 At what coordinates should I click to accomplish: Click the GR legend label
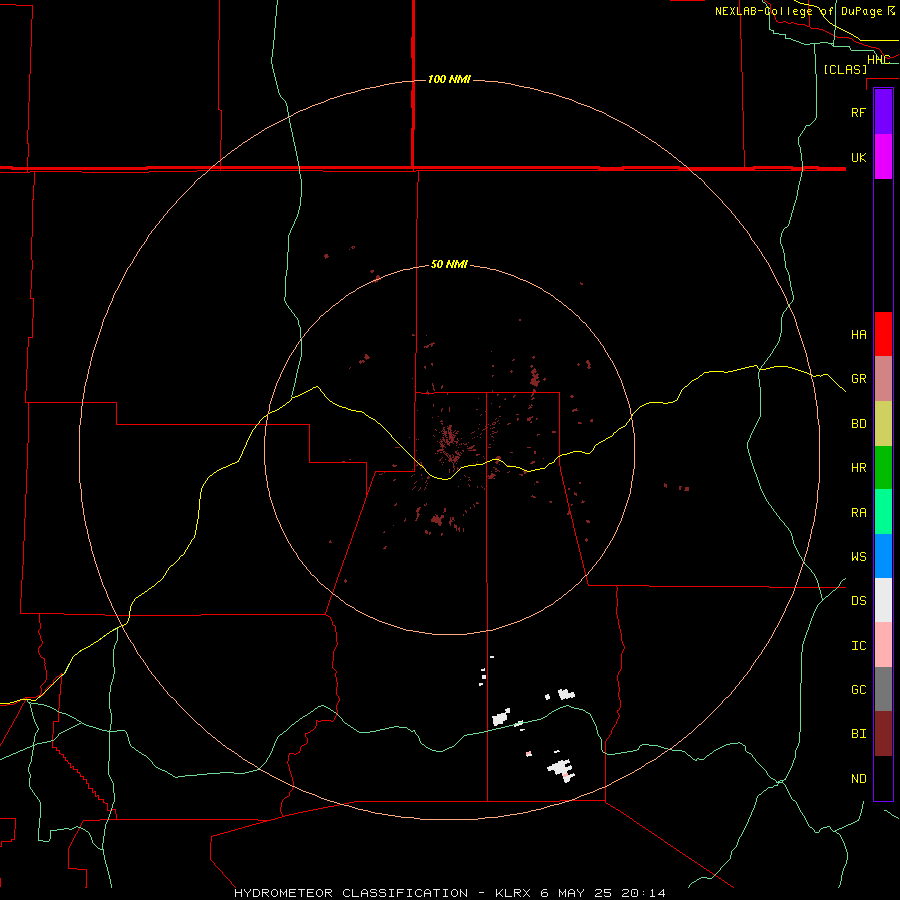click(858, 379)
